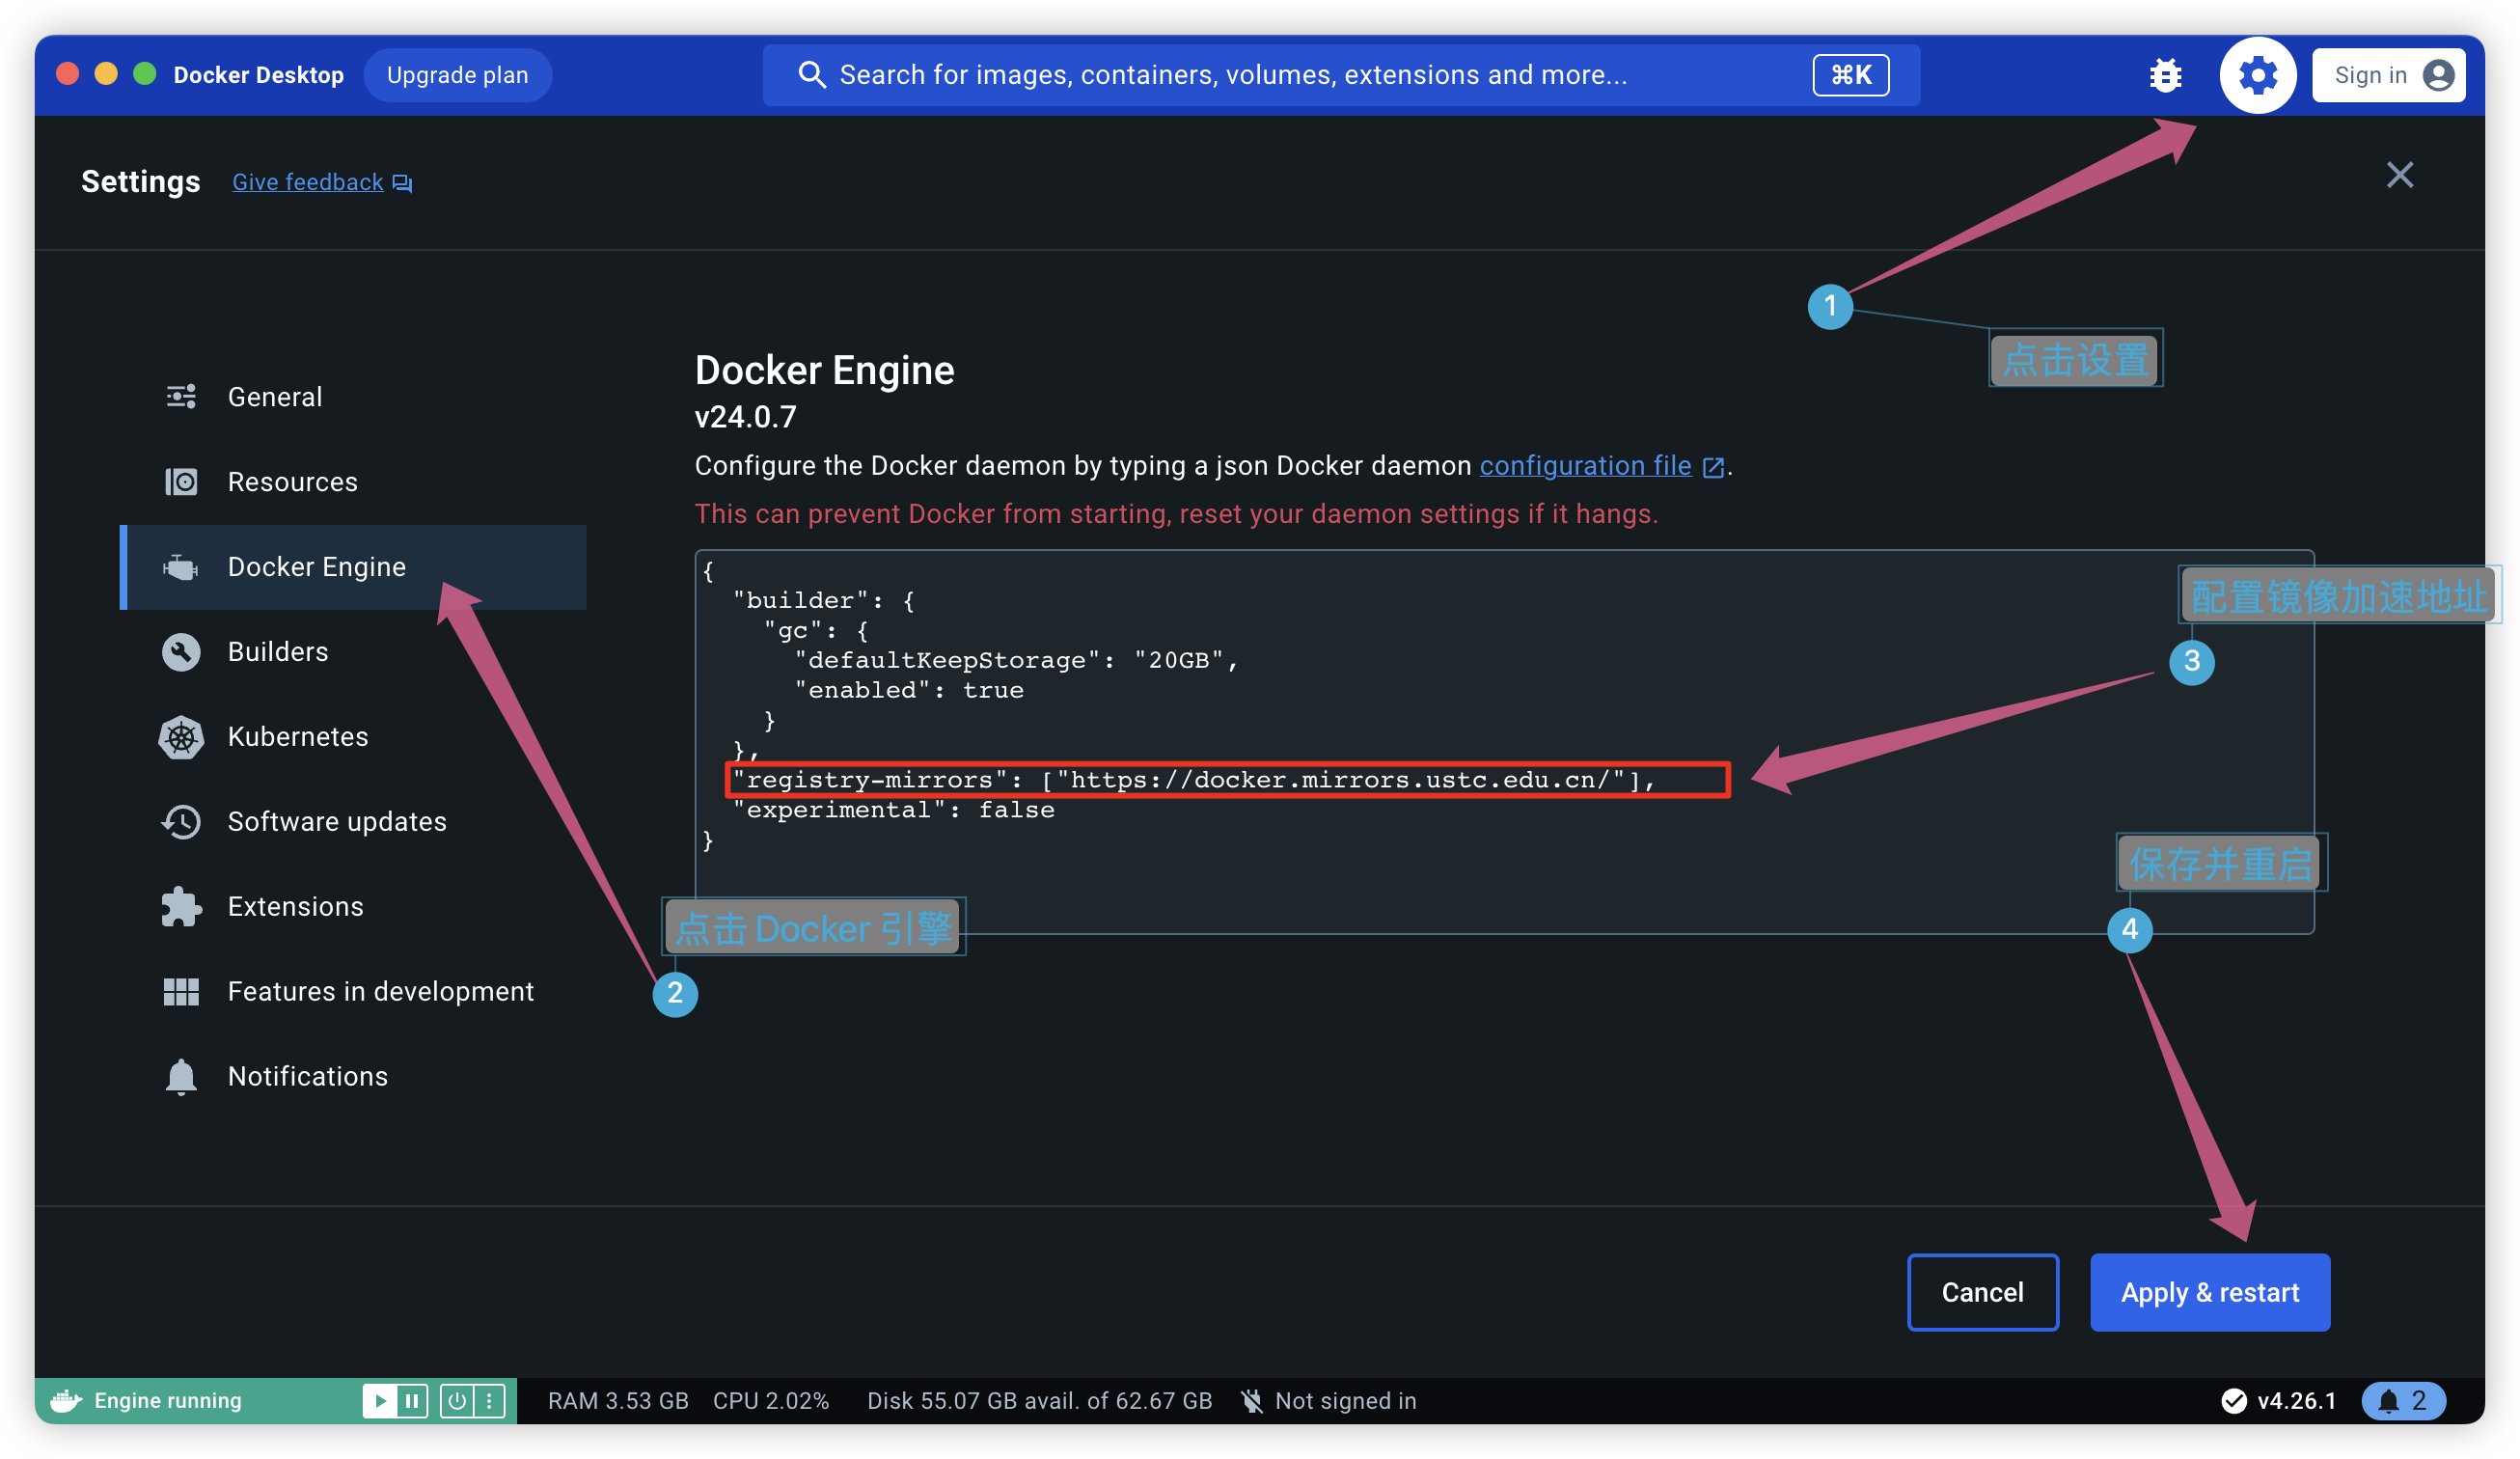Click the v4.26.1 version label
This screenshot has height=1459, width=2520.
pyautogui.click(x=2296, y=1401)
